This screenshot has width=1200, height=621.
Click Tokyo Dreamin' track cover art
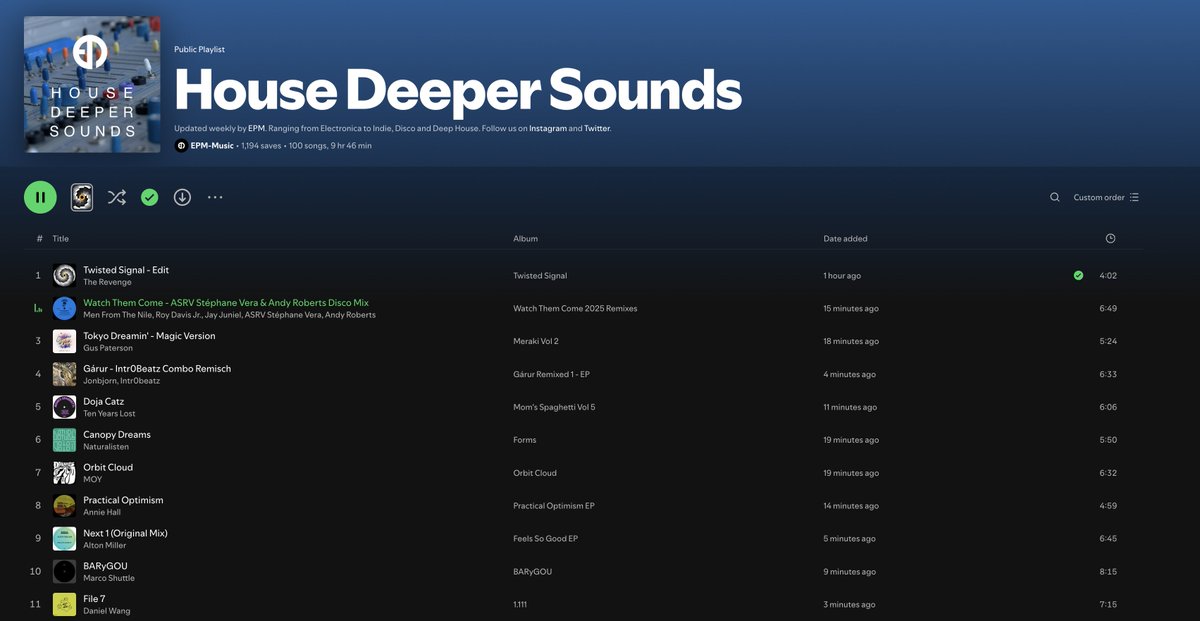pyautogui.click(x=64, y=341)
